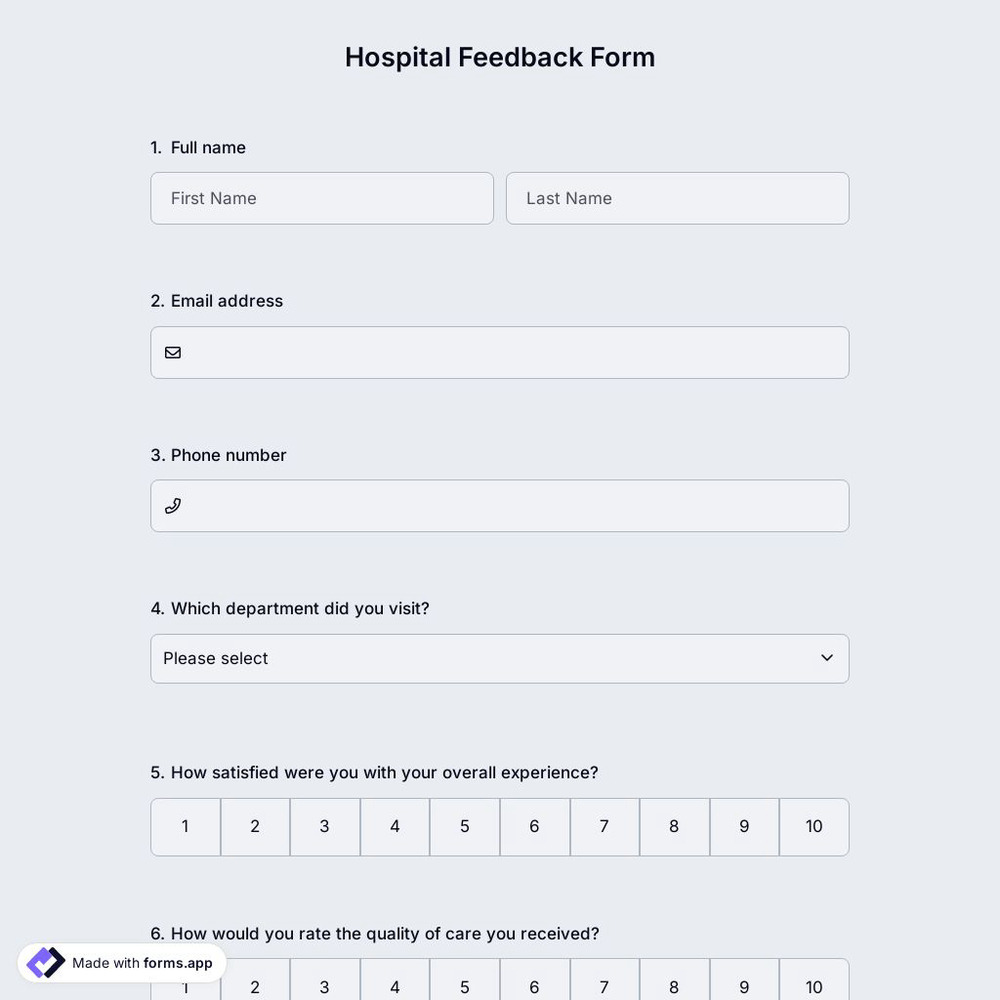Select rating 7 for overall experience

(604, 826)
